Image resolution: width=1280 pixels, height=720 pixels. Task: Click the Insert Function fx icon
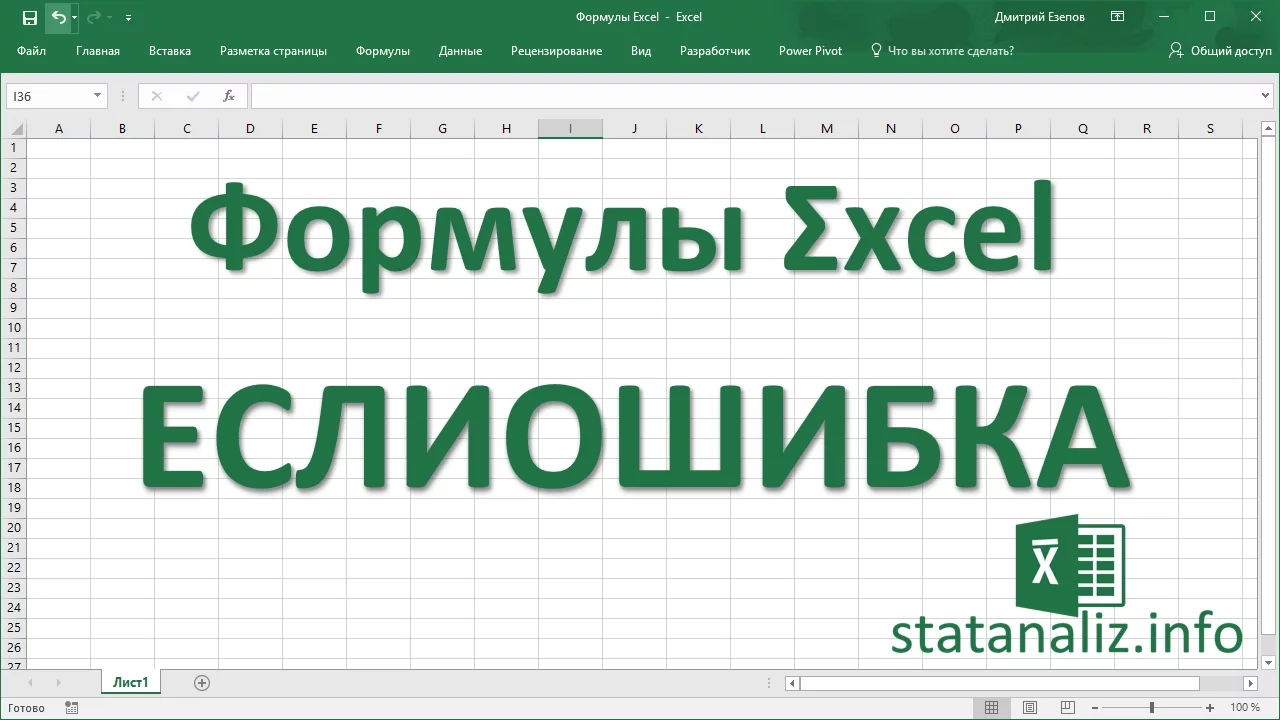[x=229, y=96]
